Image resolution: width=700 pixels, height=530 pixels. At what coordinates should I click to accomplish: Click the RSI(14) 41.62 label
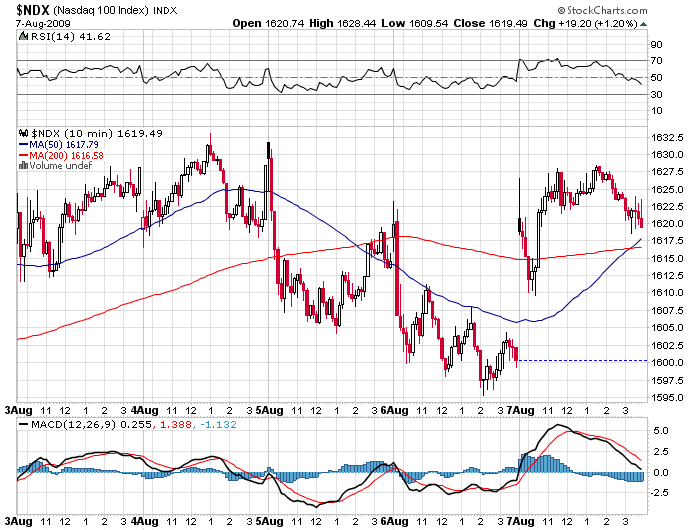pyautogui.click(x=70, y=37)
